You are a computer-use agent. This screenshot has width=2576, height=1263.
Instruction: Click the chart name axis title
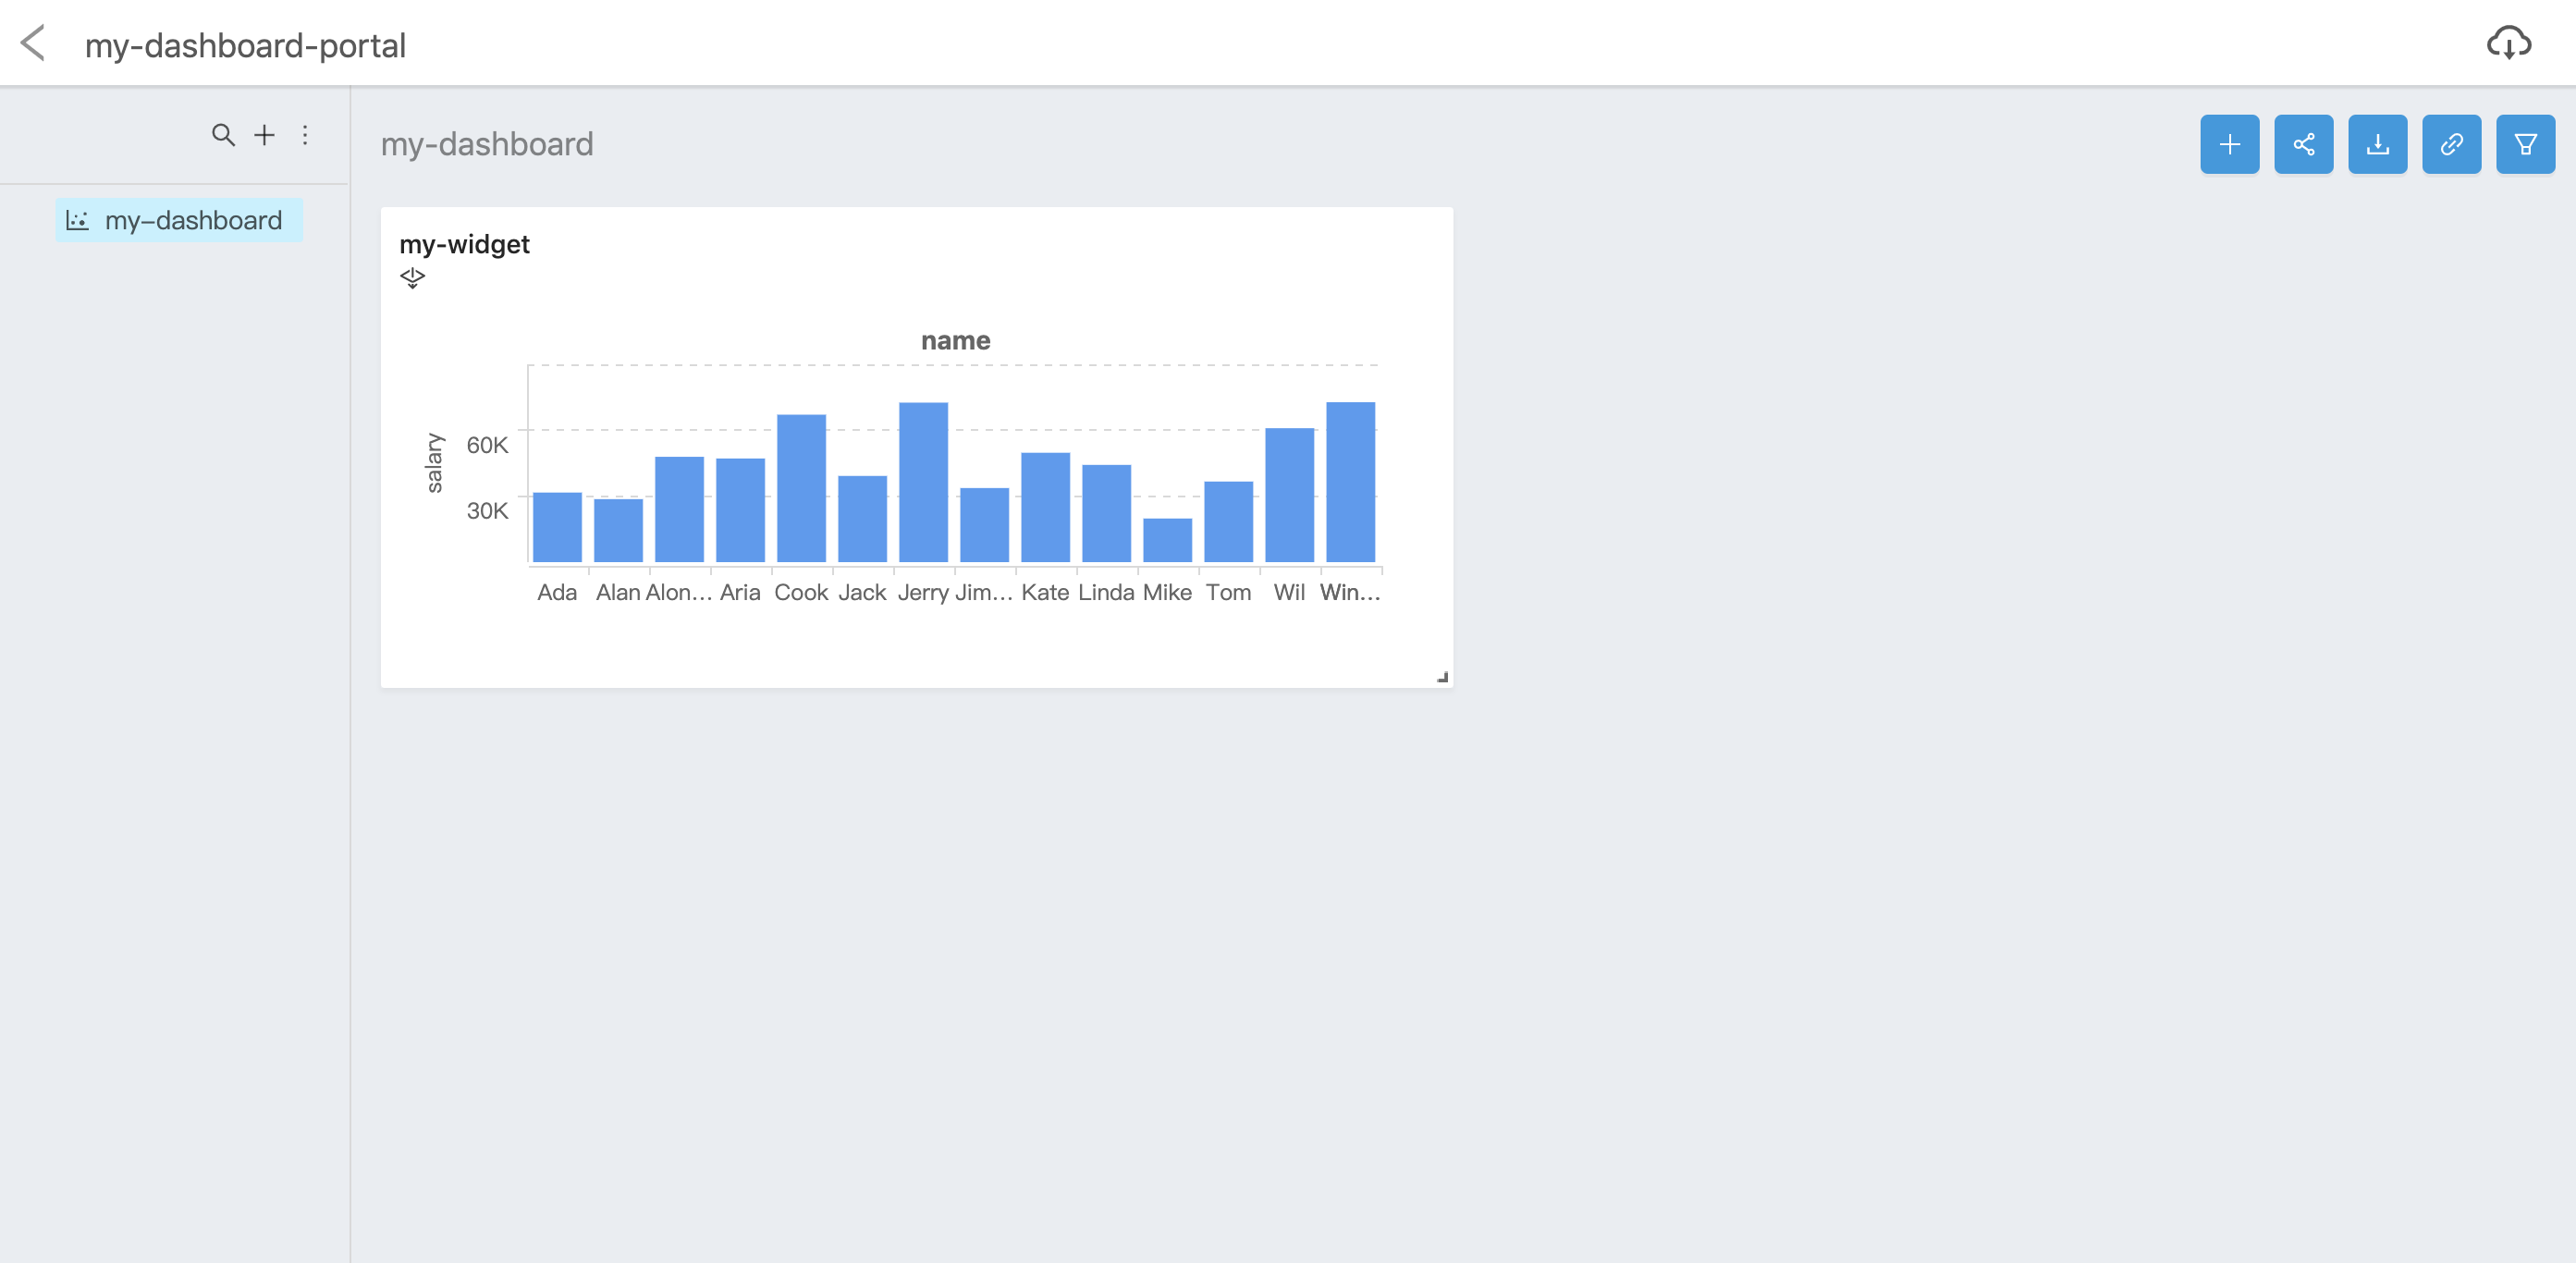click(x=955, y=341)
